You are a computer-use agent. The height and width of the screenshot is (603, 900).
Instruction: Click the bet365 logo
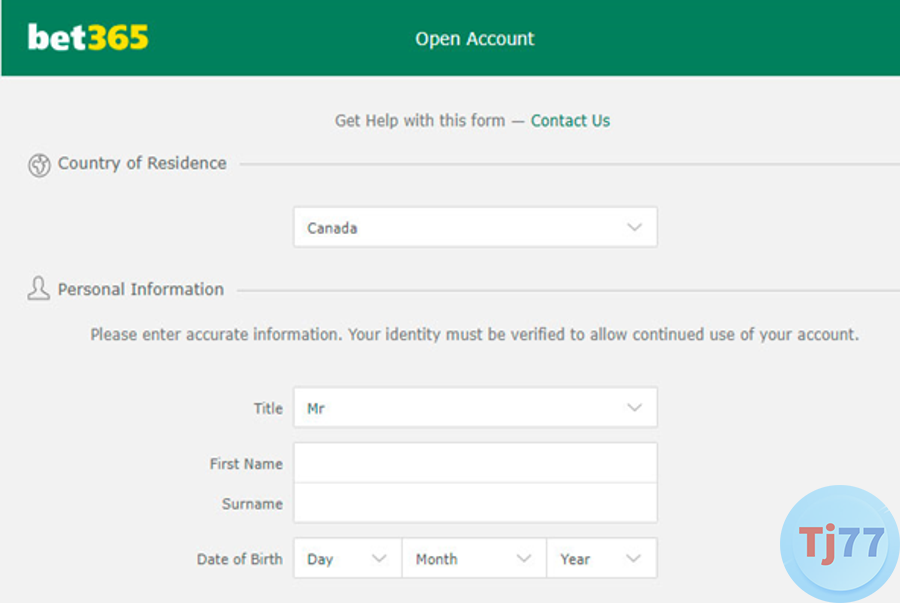[87, 38]
